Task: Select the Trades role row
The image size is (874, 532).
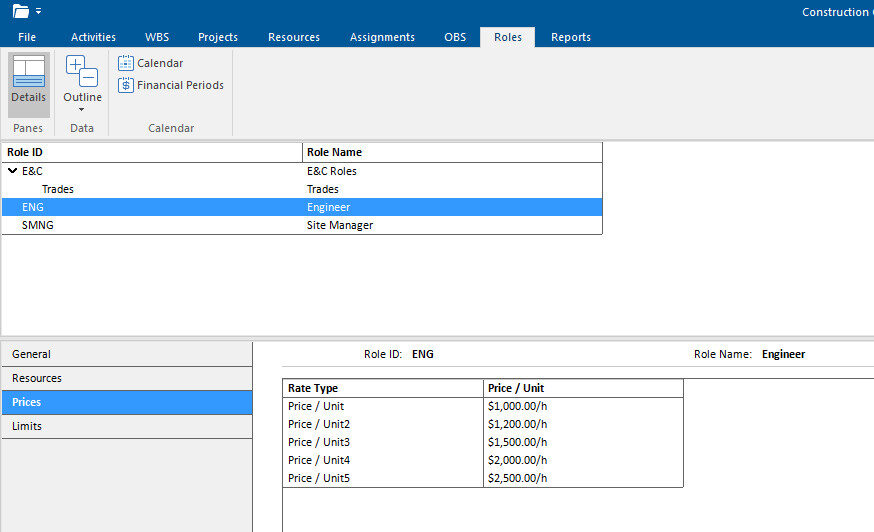Action: click(302, 189)
